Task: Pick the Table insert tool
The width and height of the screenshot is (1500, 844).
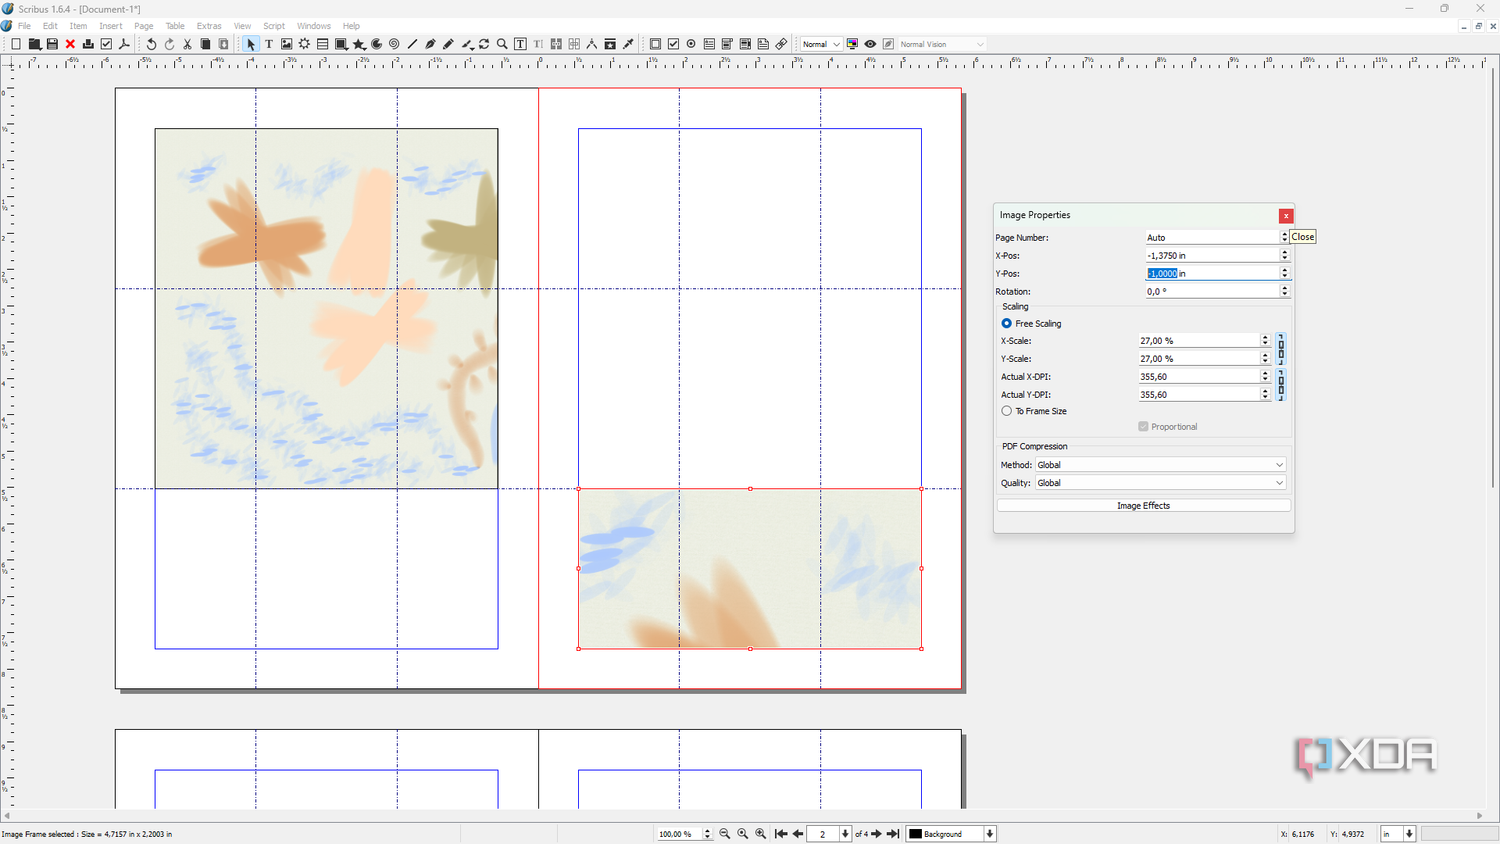Action: [x=323, y=44]
